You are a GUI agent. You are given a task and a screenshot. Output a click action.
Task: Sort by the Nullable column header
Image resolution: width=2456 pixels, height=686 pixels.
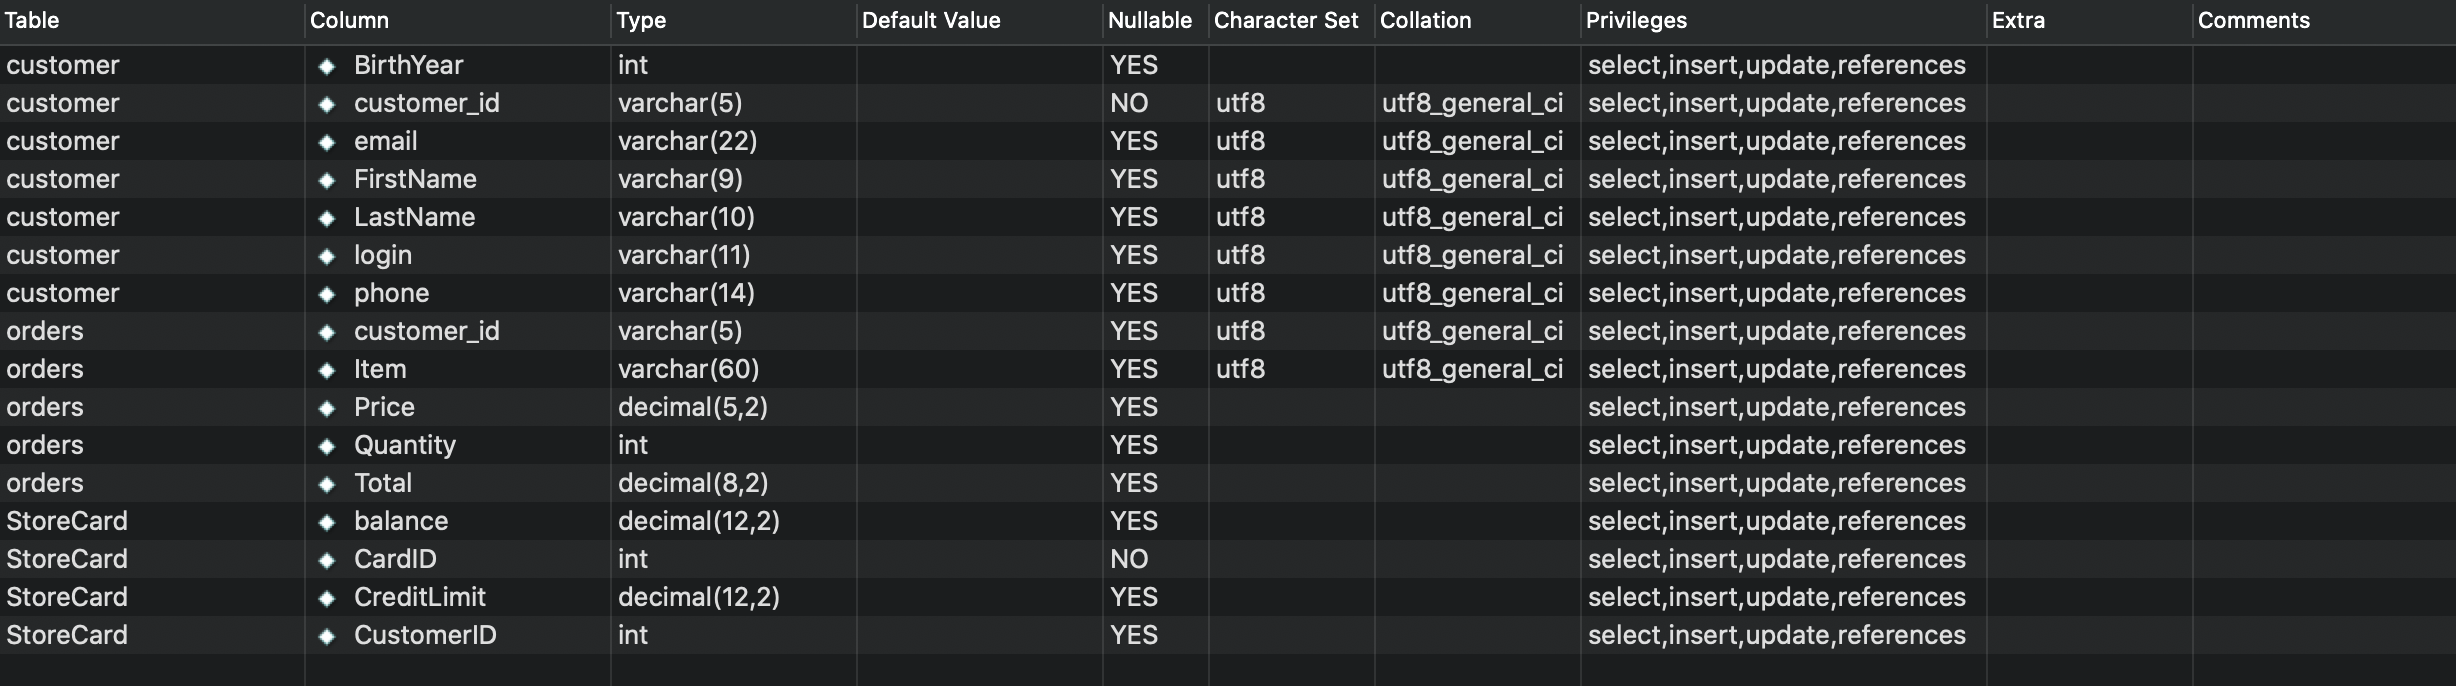point(1149,20)
